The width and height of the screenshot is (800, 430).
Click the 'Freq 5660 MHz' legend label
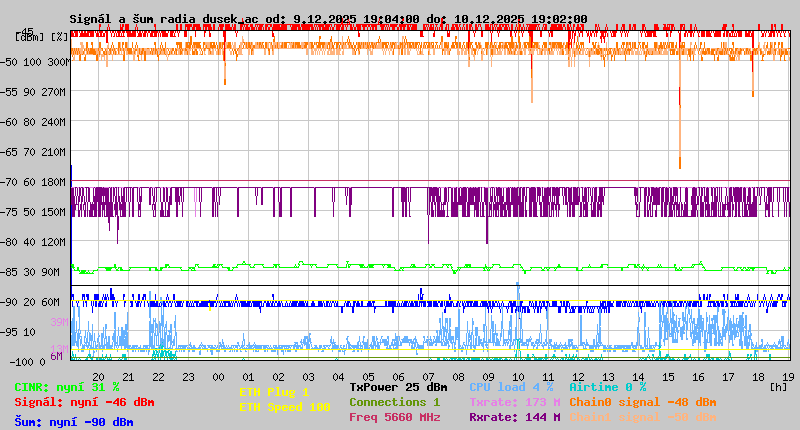[x=394, y=417]
